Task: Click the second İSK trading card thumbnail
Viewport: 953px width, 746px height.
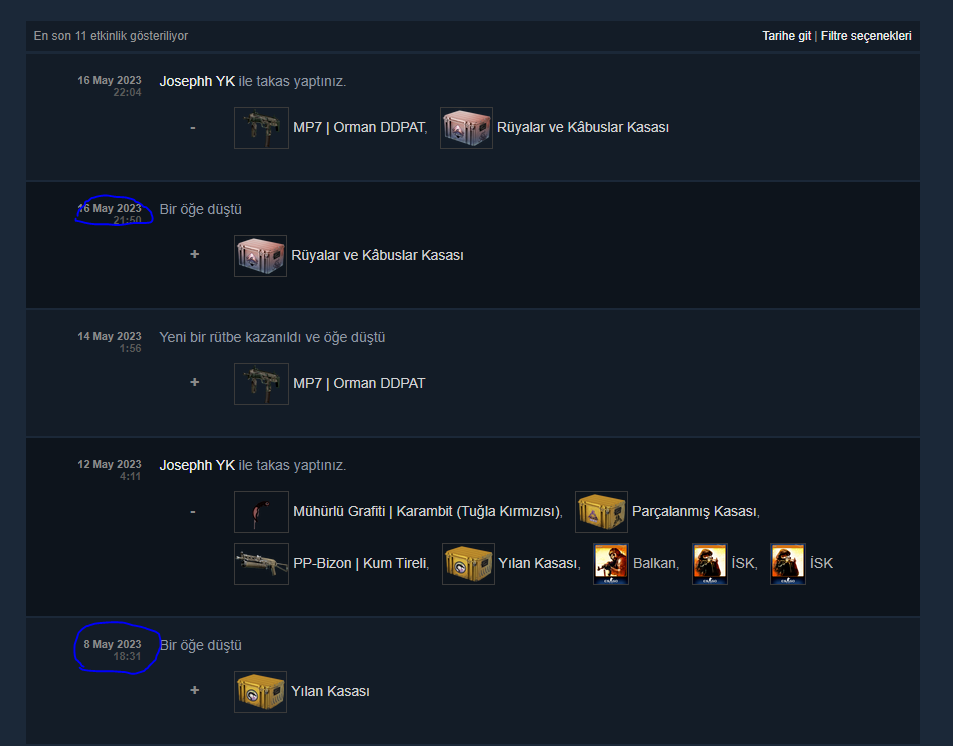Action: click(x=788, y=564)
